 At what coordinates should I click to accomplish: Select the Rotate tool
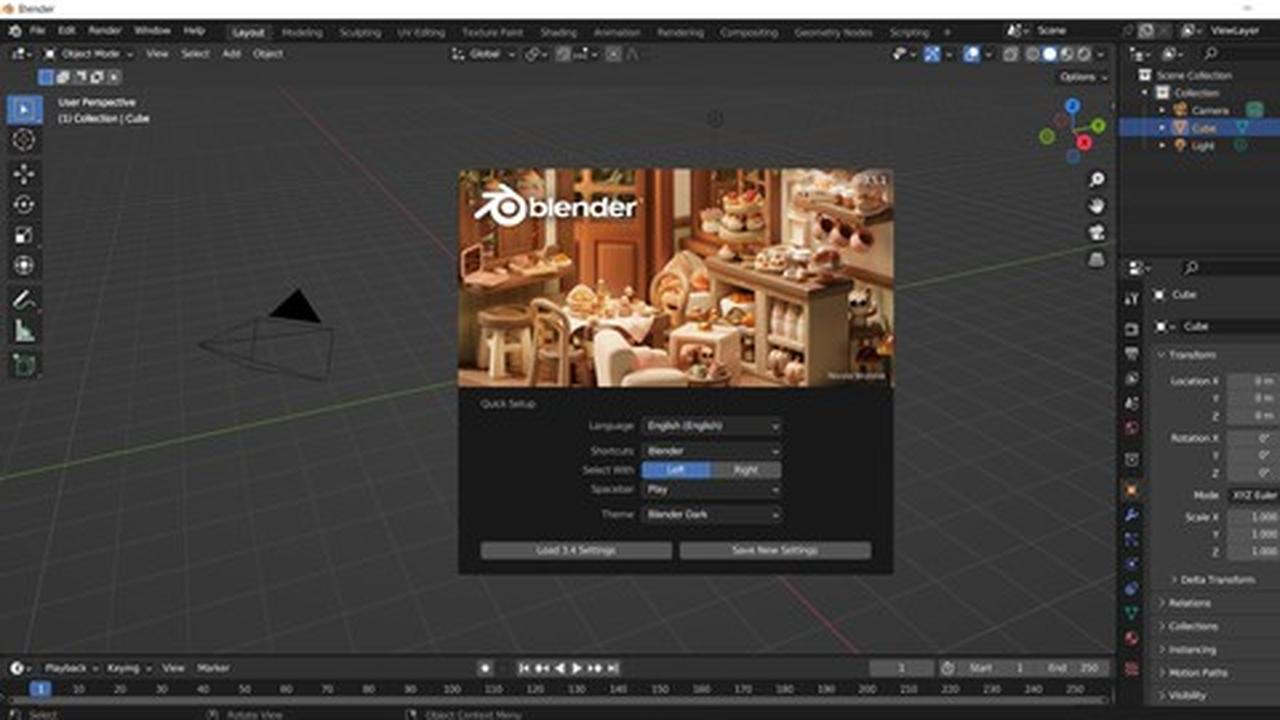22,205
